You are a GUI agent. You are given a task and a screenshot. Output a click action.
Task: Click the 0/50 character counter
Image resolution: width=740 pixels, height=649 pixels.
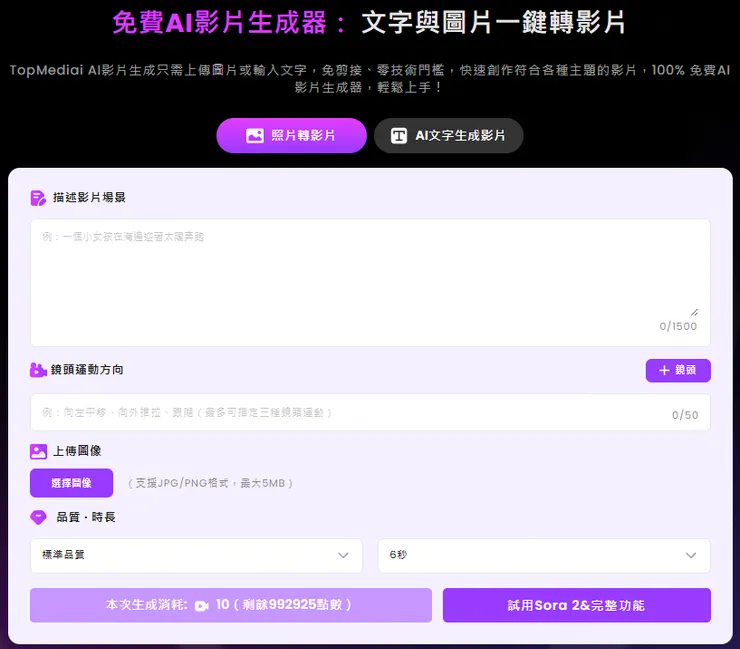tap(685, 415)
